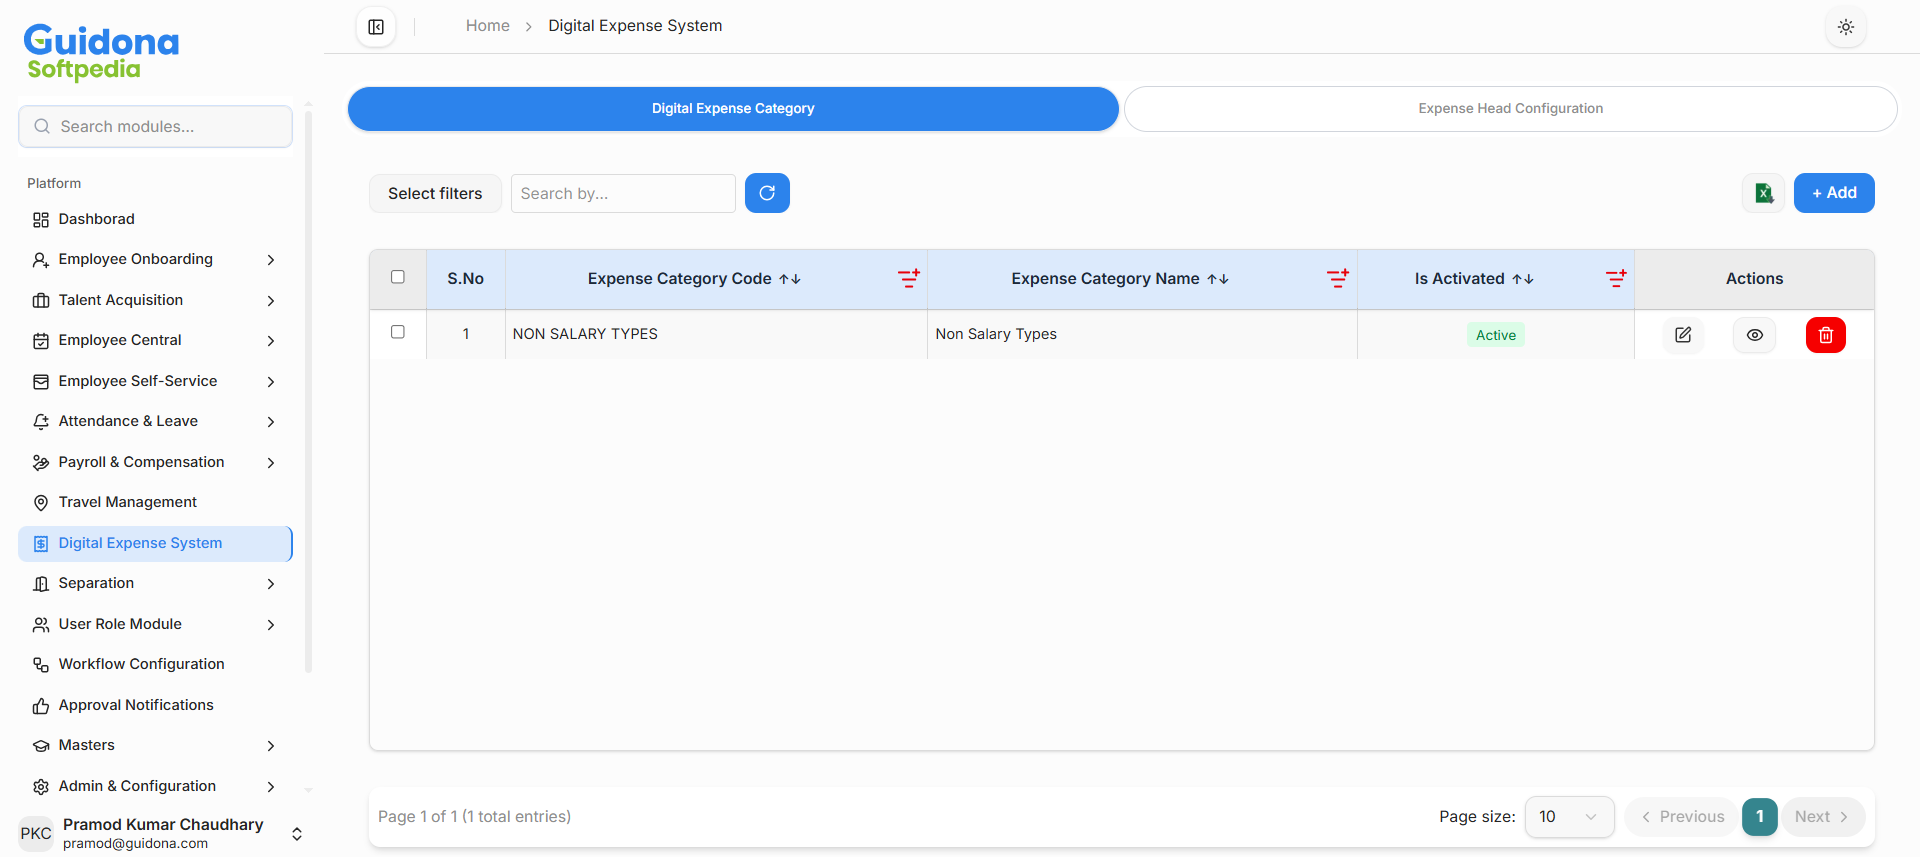Click the Masters graduation cap icon
Image resolution: width=1920 pixels, height=857 pixels.
point(41,746)
